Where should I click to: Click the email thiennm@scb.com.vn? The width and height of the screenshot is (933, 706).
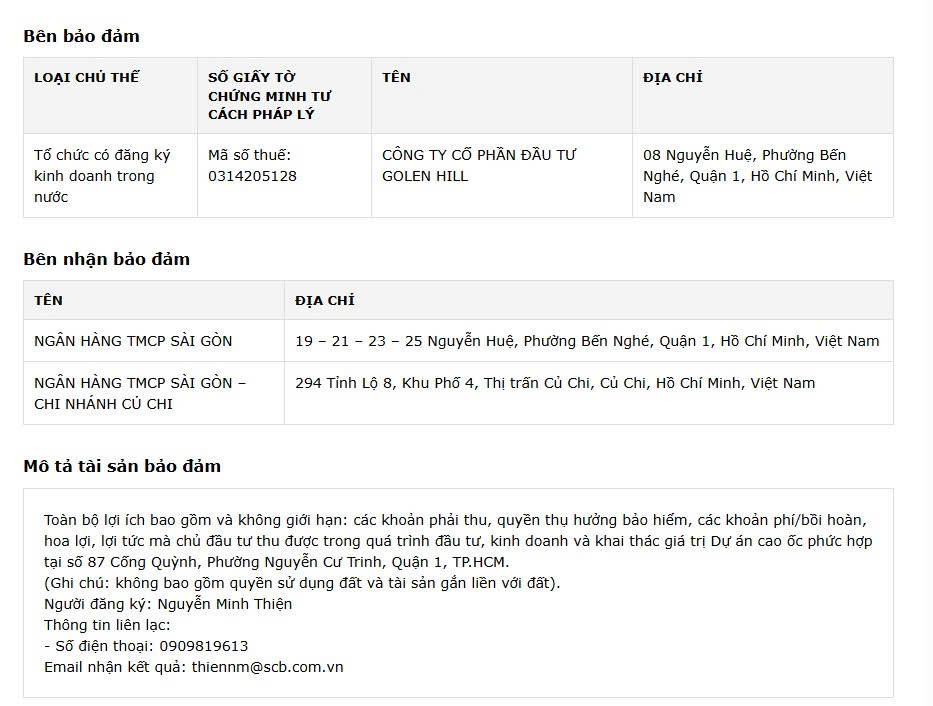pos(267,667)
